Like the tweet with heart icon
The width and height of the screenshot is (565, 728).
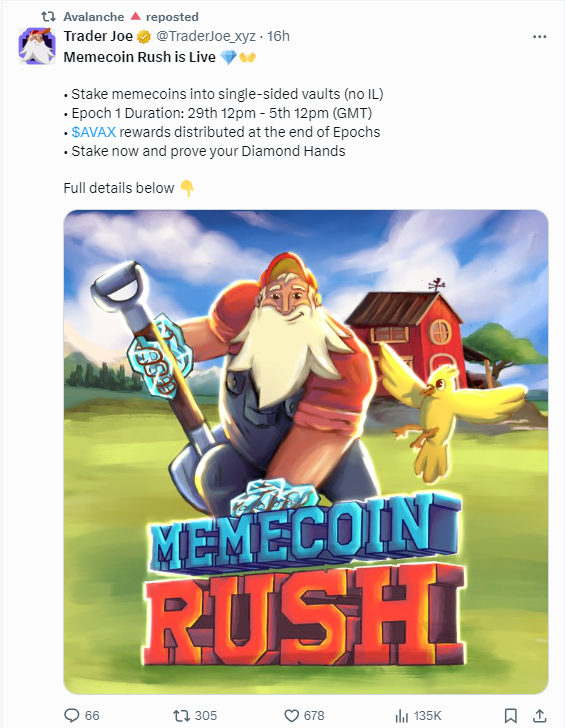(292, 715)
